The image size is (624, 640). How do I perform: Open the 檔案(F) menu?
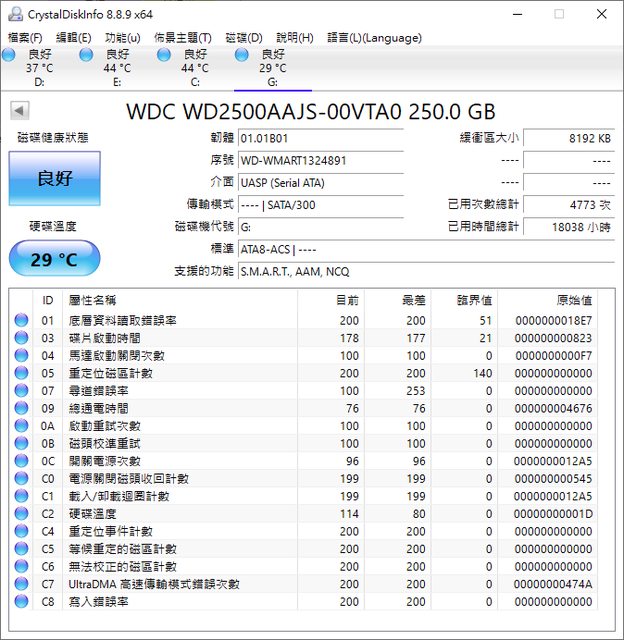(25, 37)
